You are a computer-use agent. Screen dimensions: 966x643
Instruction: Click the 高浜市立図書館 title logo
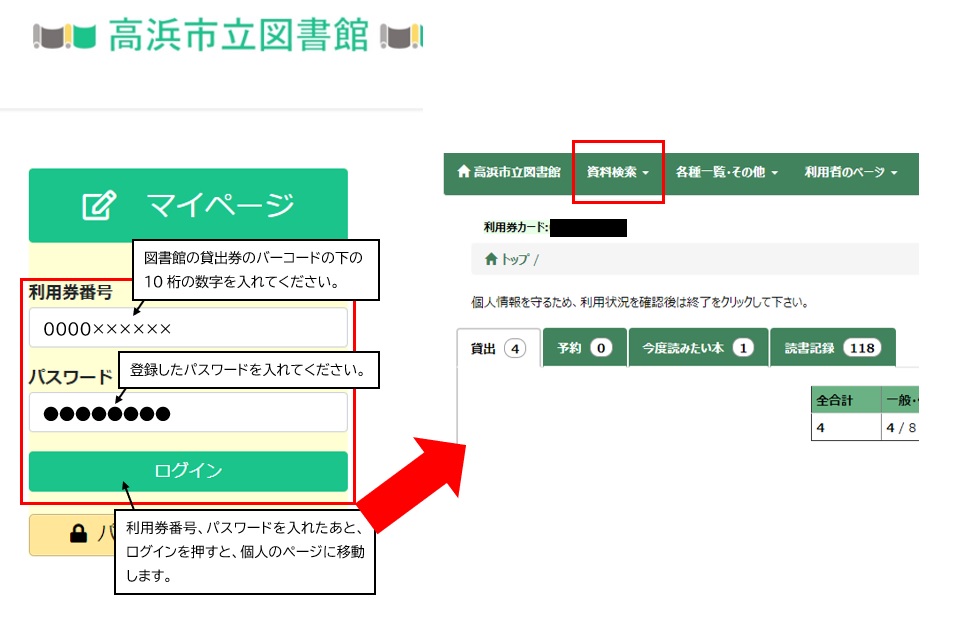(x=238, y=35)
